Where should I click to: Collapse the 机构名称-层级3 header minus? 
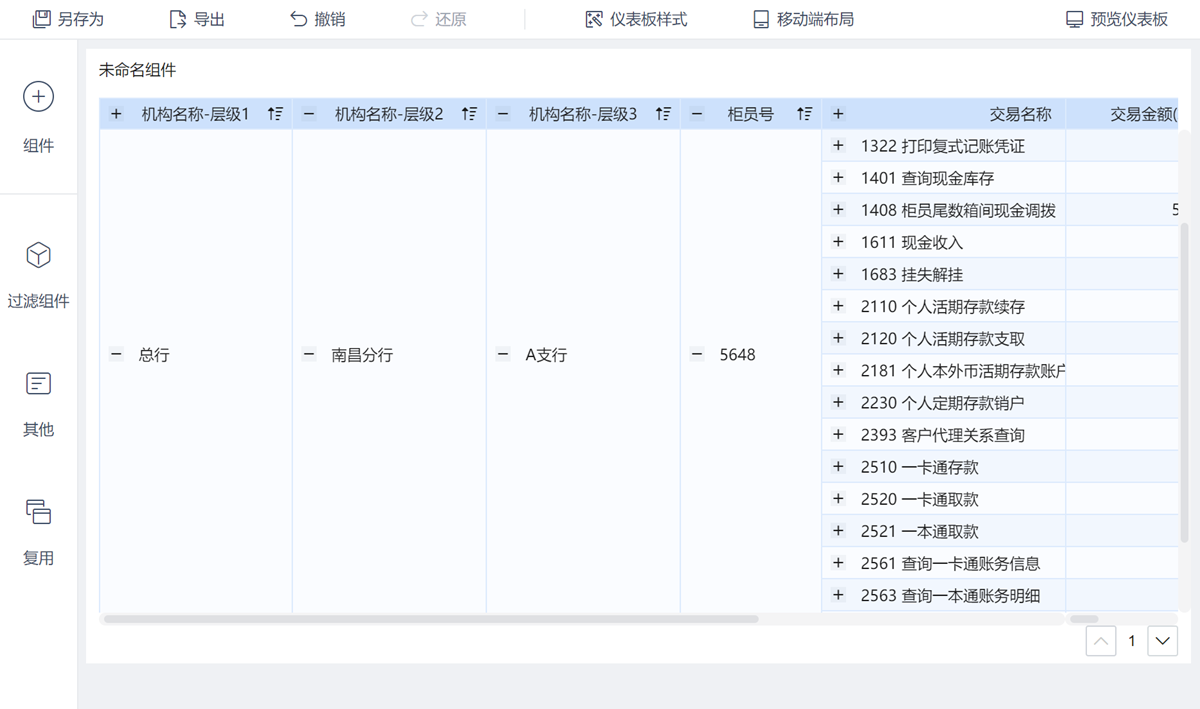[503, 114]
